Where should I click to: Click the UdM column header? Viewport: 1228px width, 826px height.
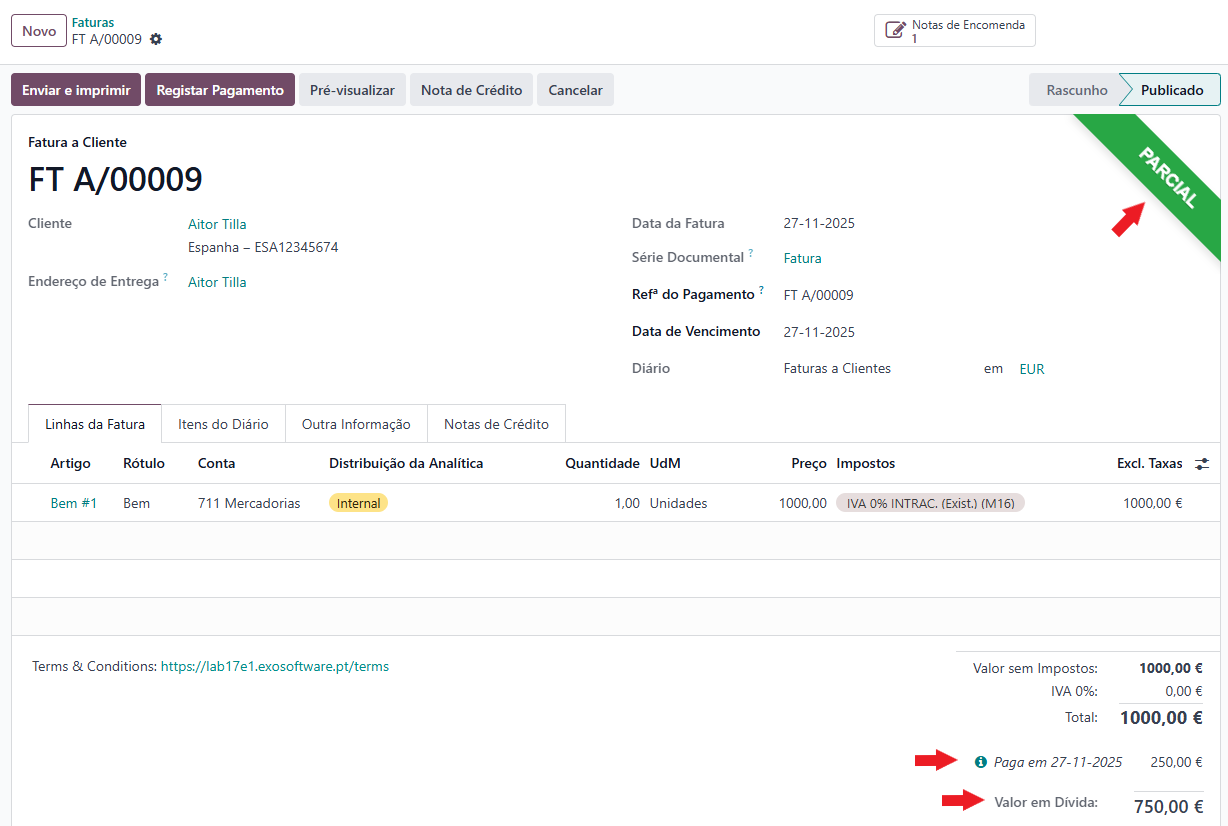point(665,463)
